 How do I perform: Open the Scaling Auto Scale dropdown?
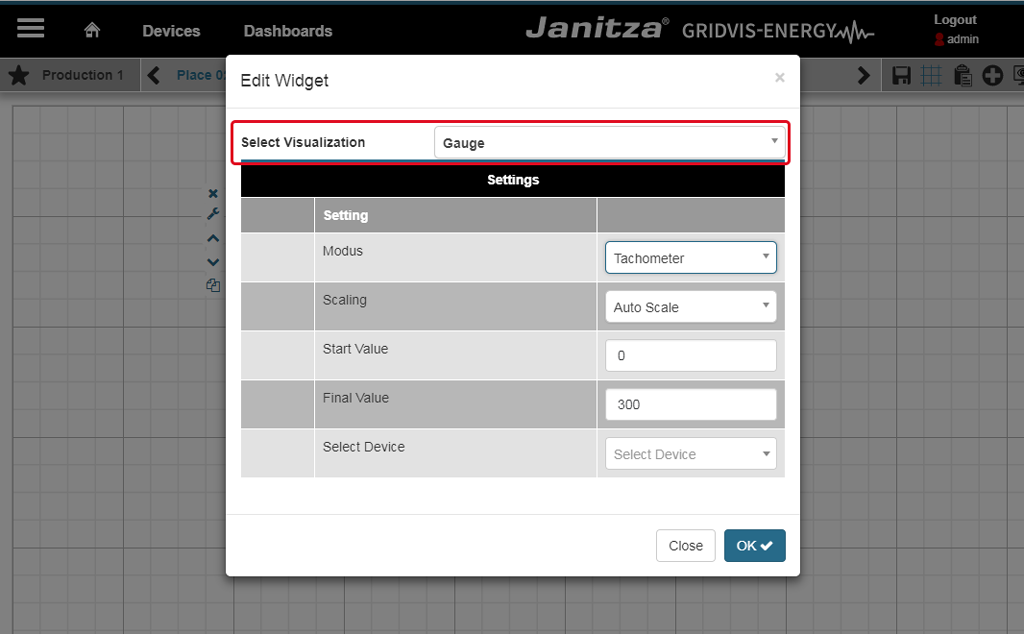click(690, 307)
